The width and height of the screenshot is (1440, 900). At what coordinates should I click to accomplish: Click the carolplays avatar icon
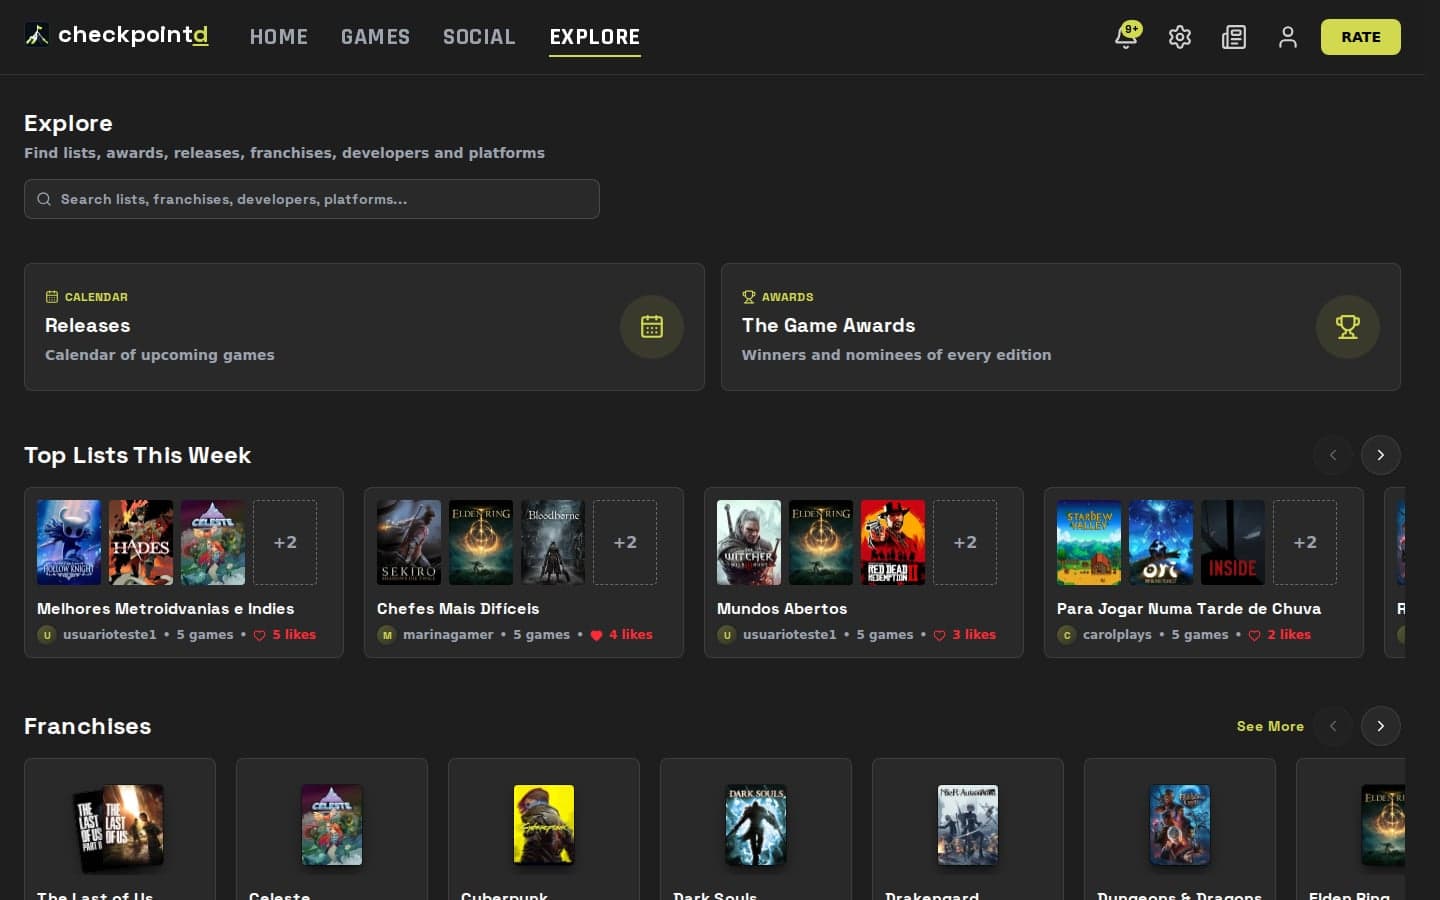click(1067, 635)
